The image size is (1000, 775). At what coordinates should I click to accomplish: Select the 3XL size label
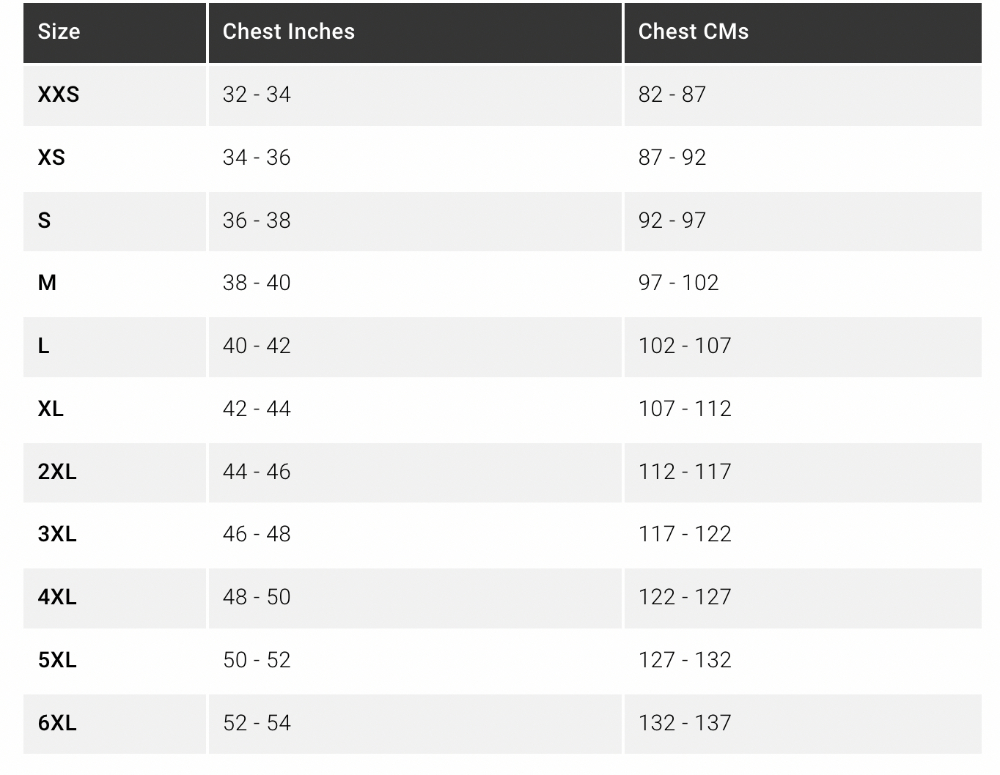pyautogui.click(x=57, y=534)
